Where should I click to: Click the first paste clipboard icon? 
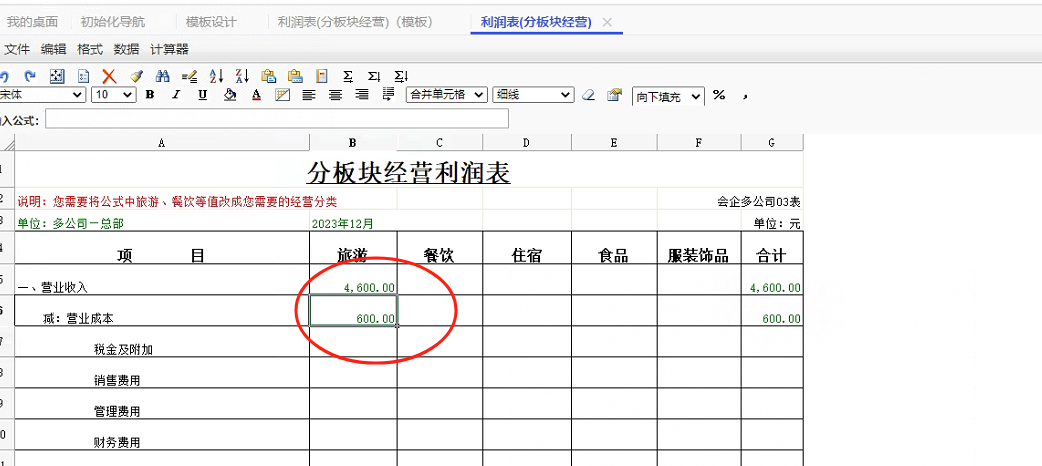[x=268, y=76]
